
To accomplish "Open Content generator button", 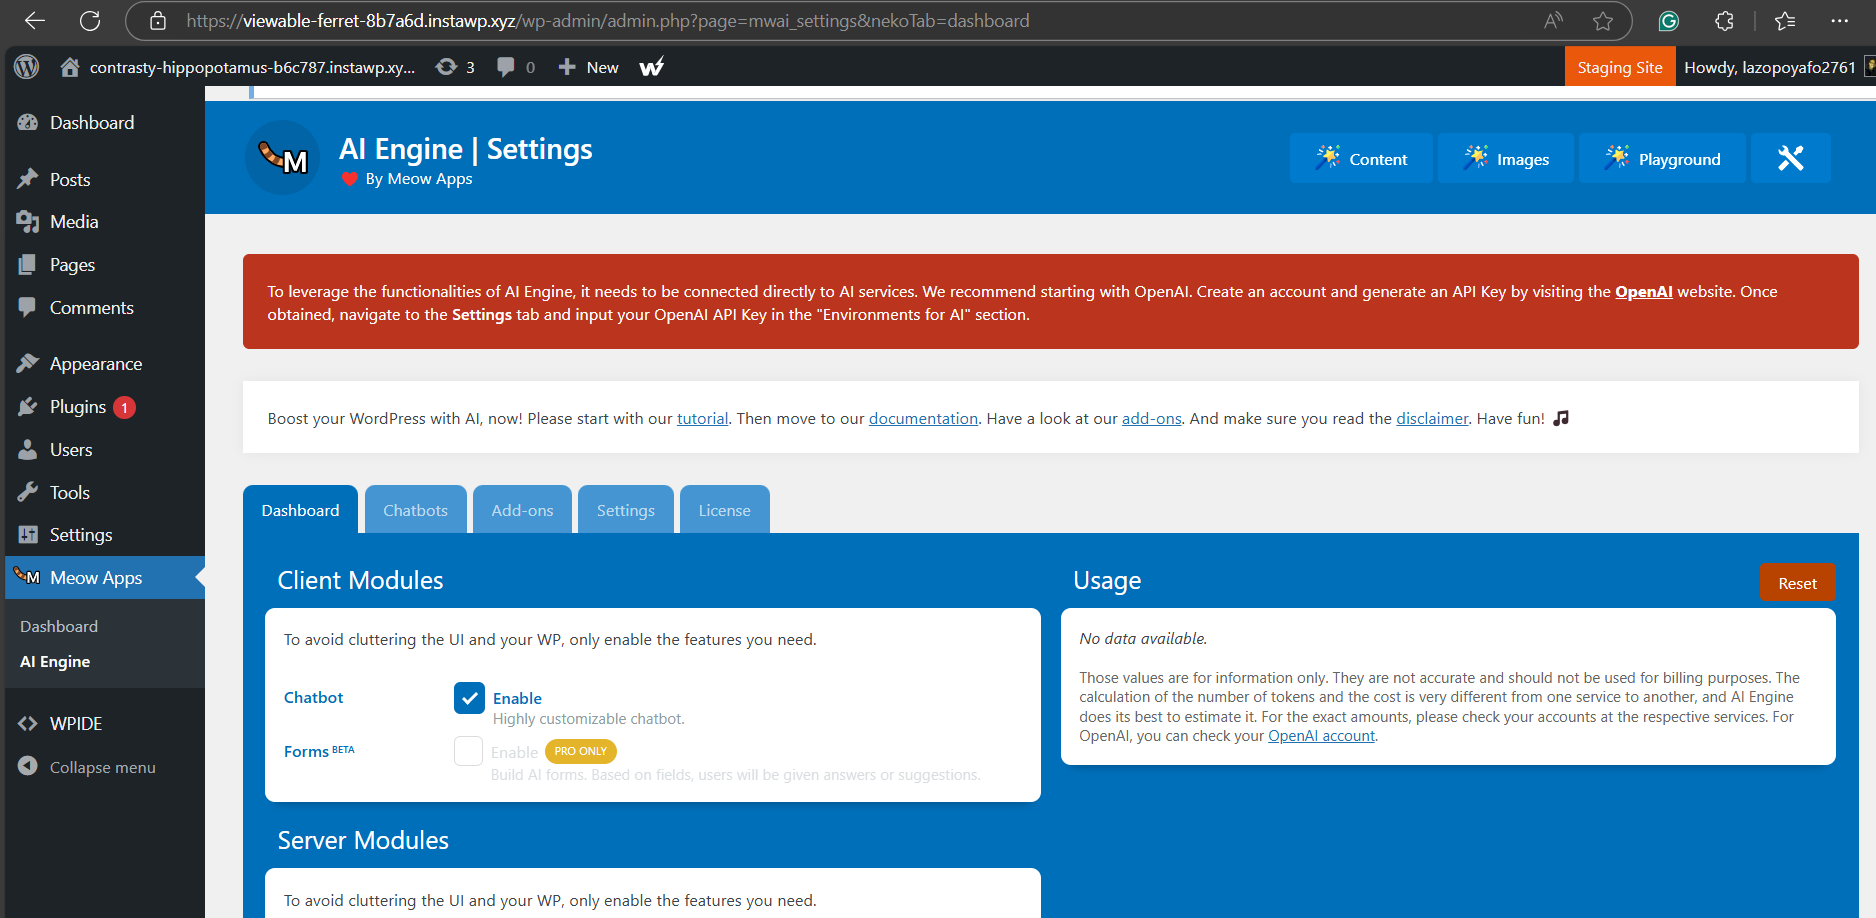I will pyautogui.click(x=1361, y=158).
